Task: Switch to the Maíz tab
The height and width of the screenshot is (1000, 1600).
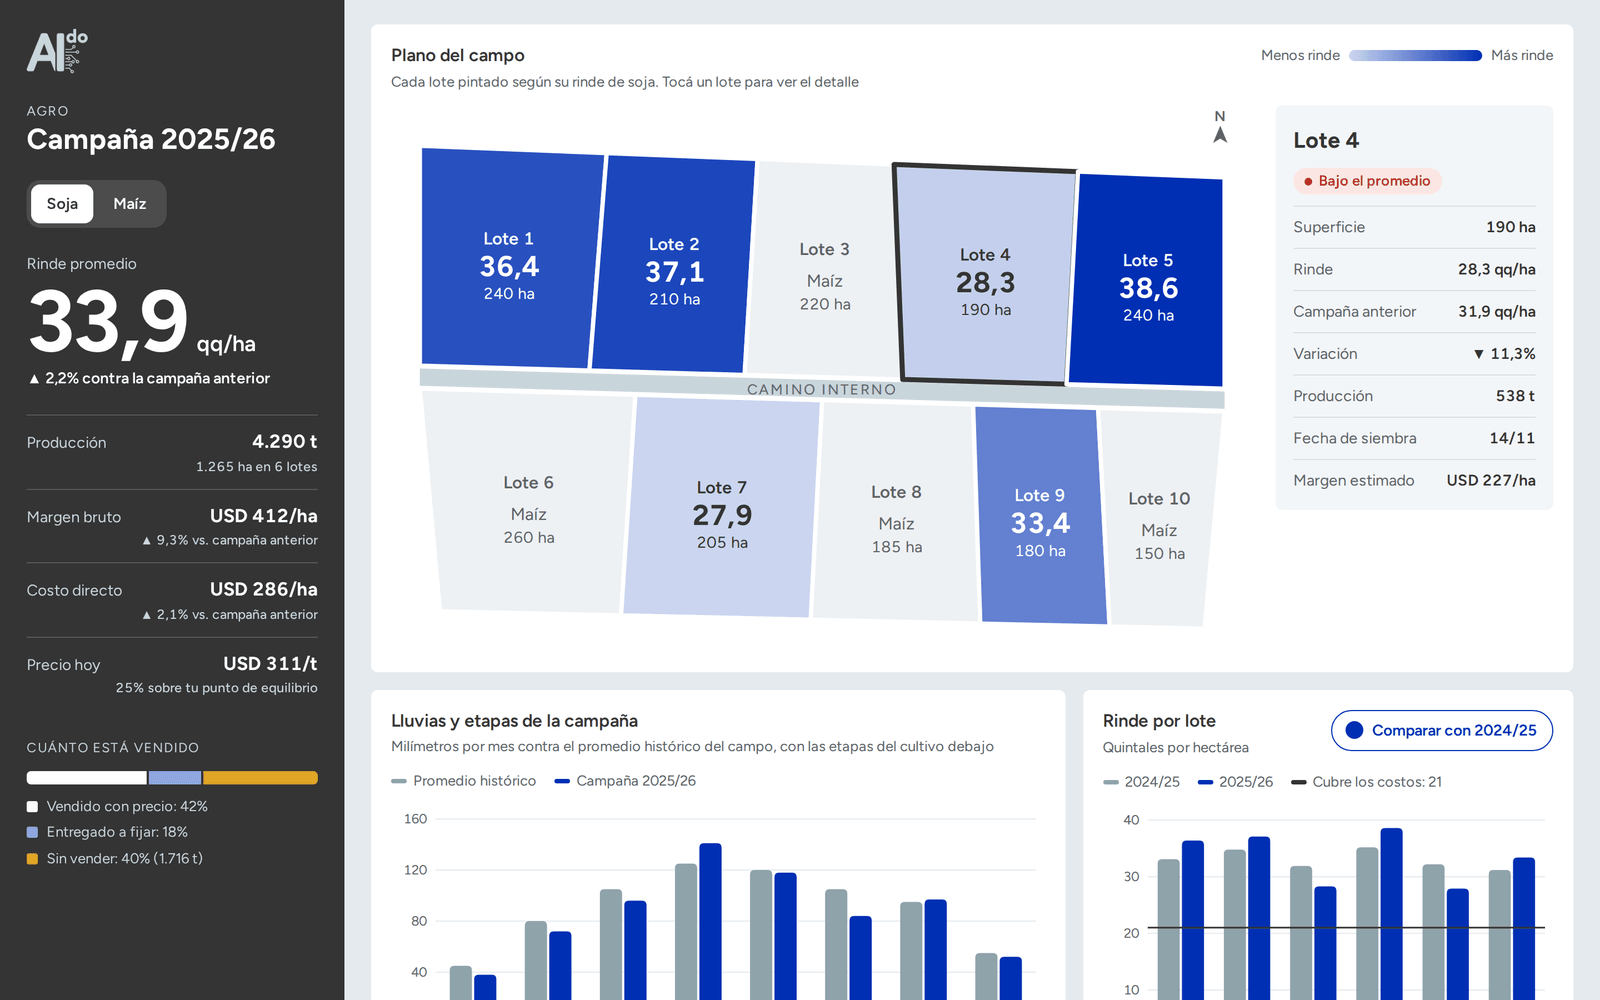Action: tap(130, 204)
